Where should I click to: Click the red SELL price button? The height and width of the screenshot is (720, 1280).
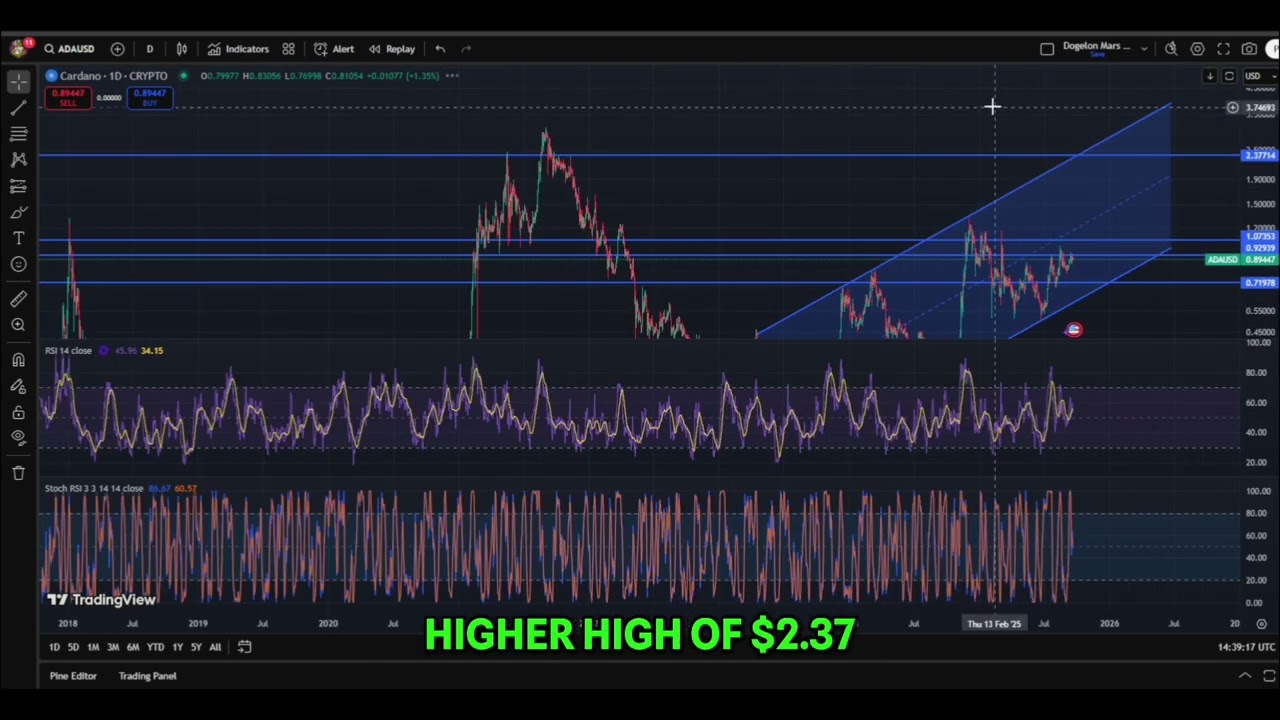[68, 97]
